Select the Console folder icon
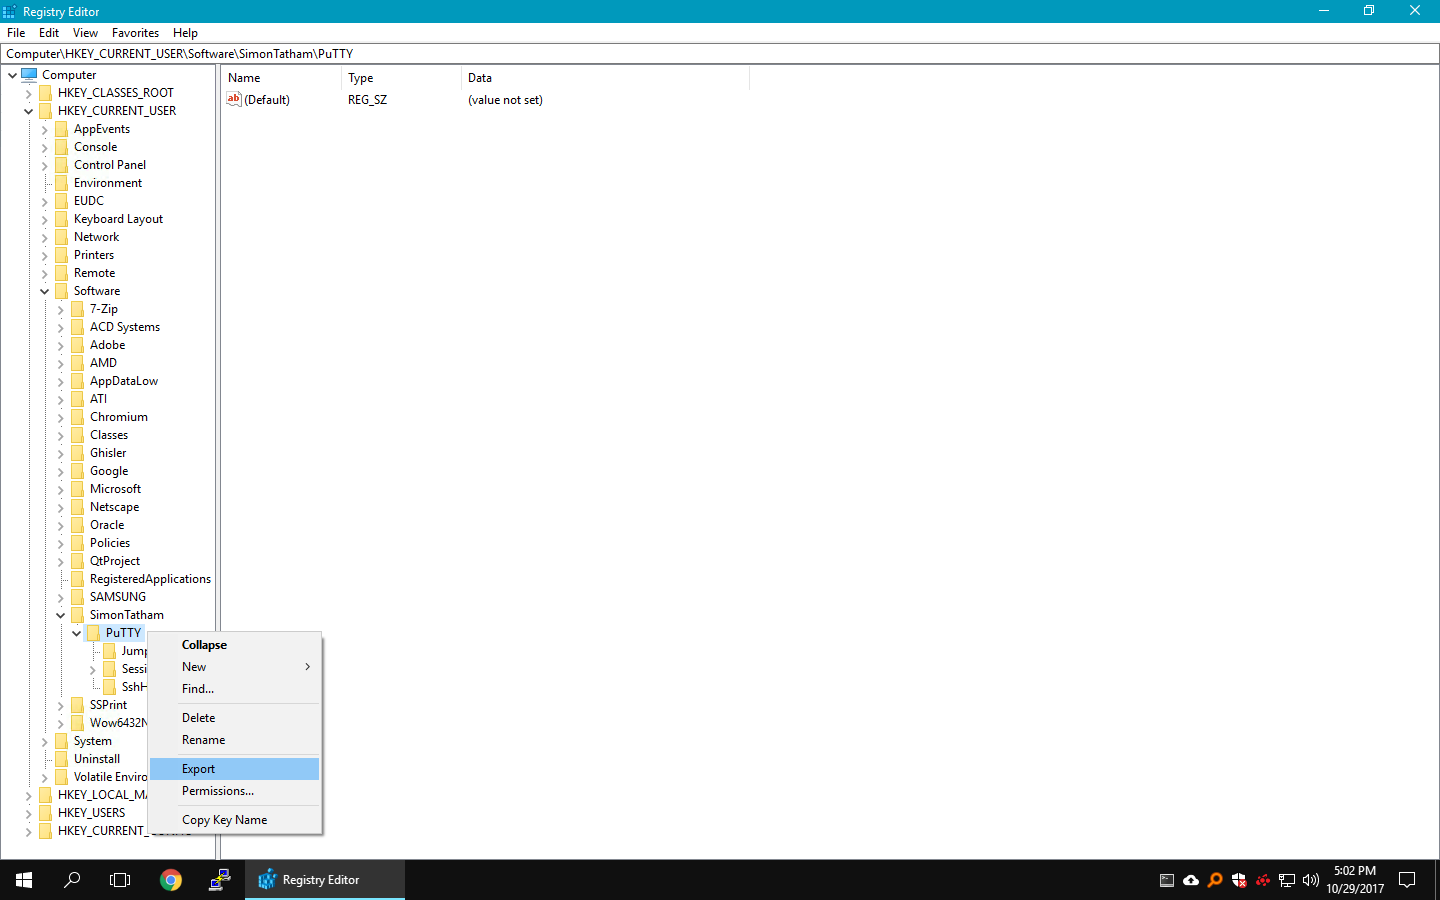 coord(62,147)
